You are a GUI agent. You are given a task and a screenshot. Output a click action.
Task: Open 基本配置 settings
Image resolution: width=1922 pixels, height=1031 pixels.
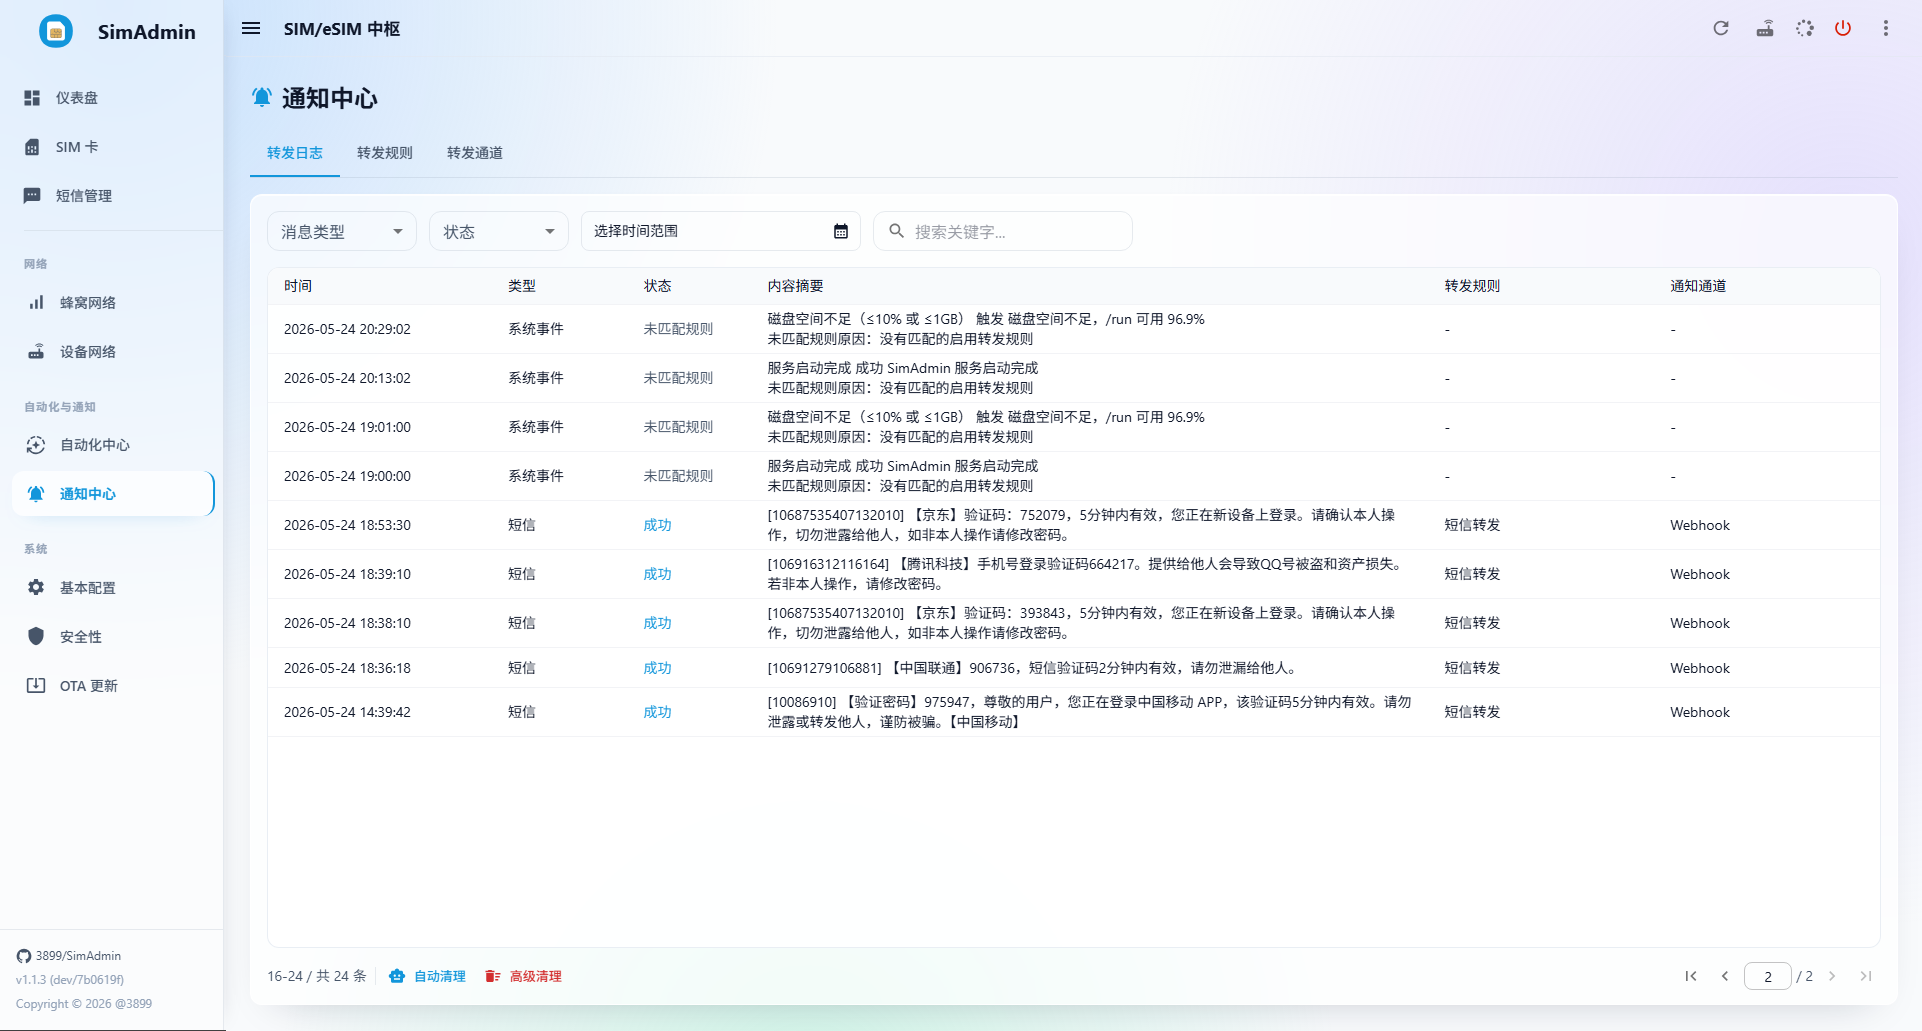pyautogui.click(x=112, y=588)
